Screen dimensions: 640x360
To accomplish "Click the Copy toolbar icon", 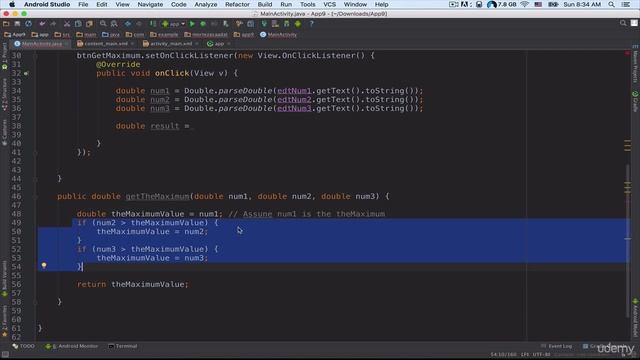I will click(x=78, y=24).
